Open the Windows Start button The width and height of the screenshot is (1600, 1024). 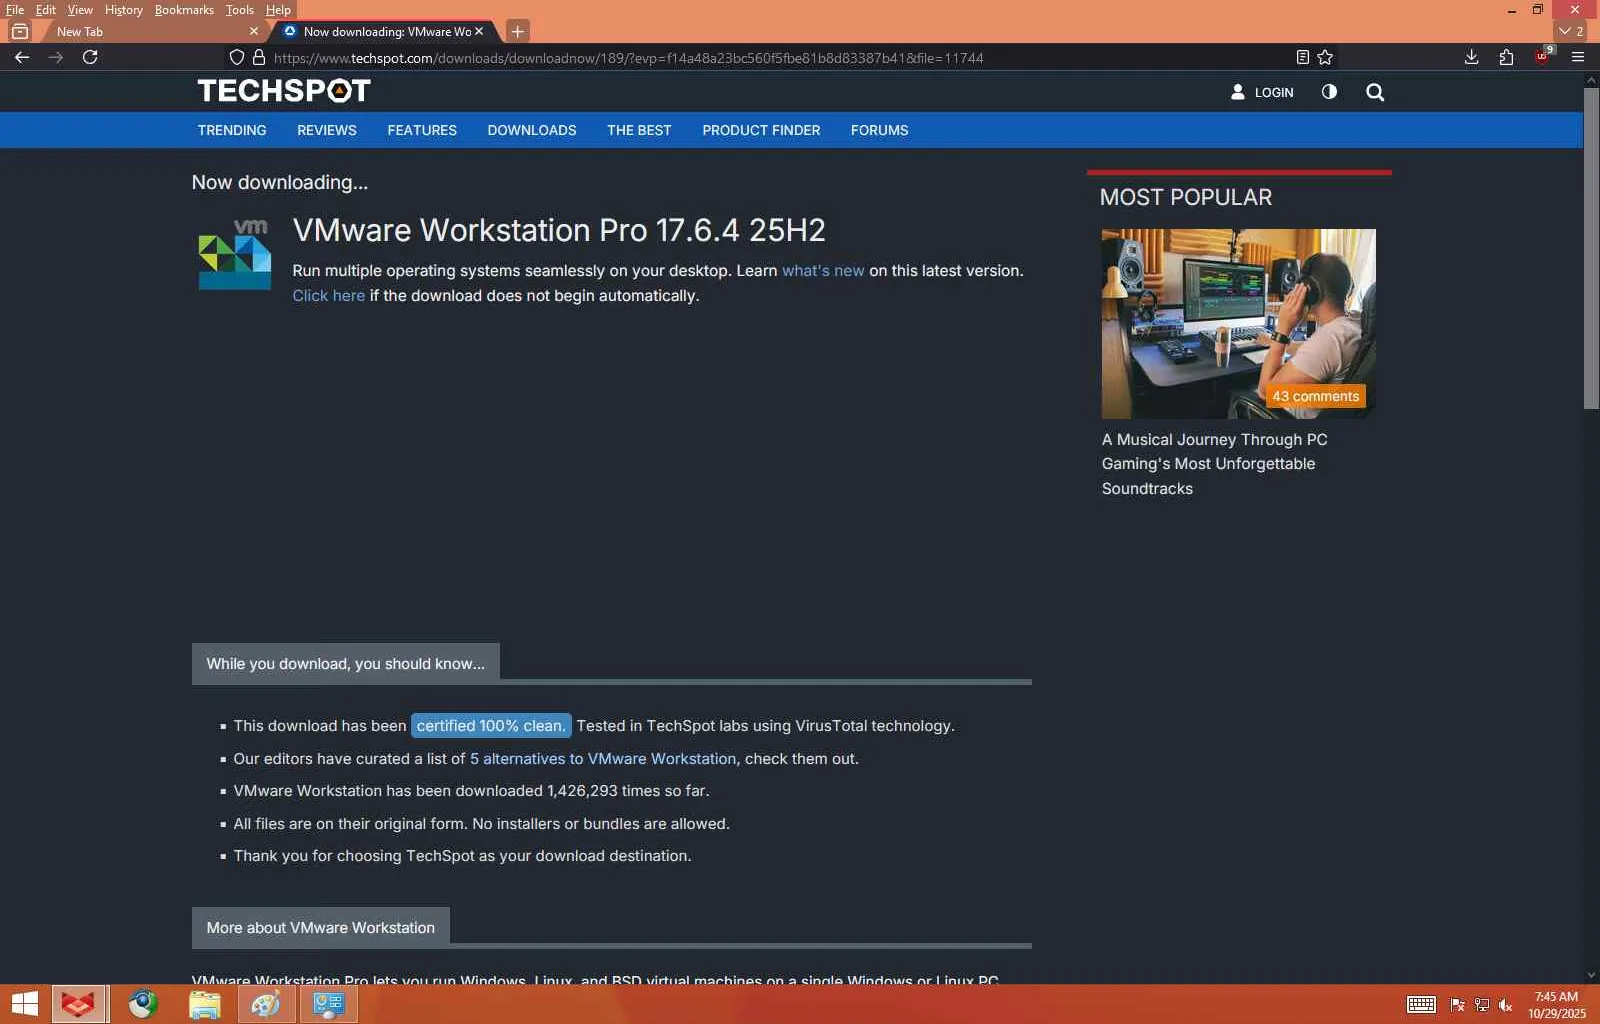tap(24, 1004)
